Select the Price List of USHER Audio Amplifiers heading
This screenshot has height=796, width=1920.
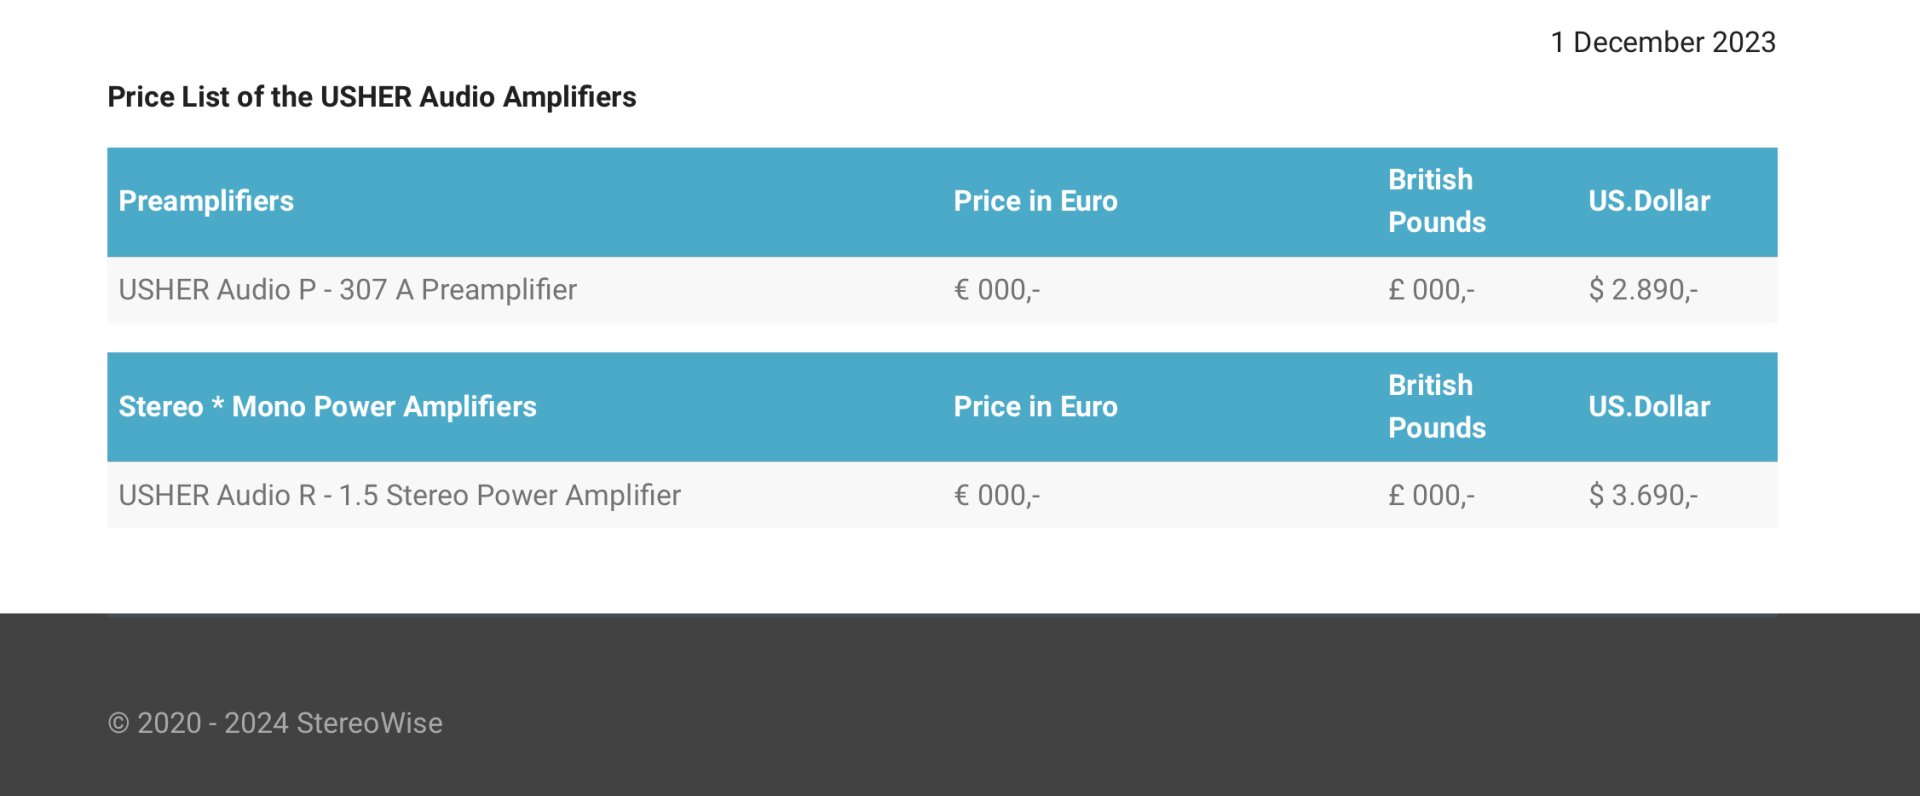pyautogui.click(x=372, y=97)
